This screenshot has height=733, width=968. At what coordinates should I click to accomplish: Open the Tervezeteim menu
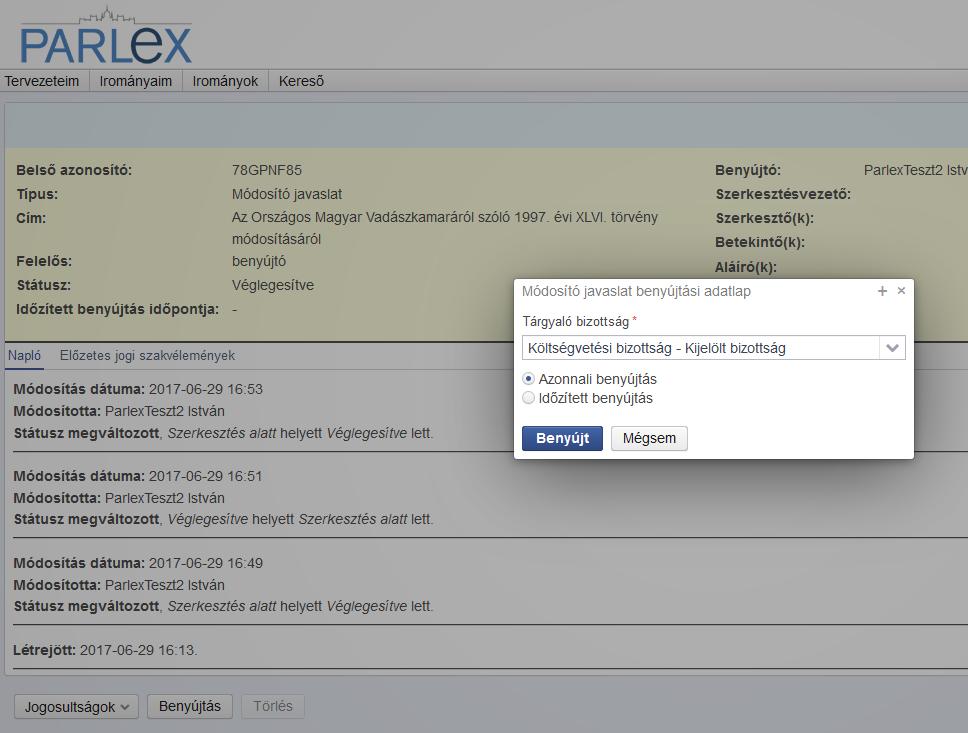tap(42, 81)
